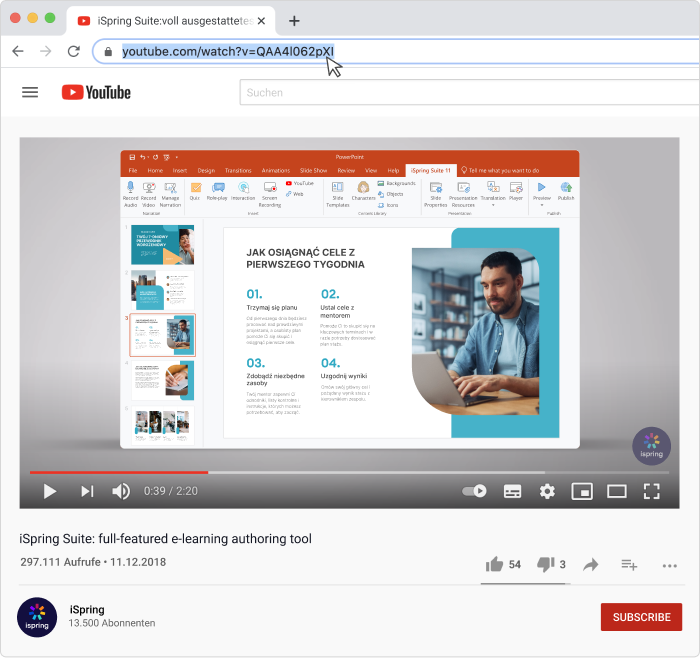The height and width of the screenshot is (658, 700).
Task: Enter fullscreen mode
Action: (651, 491)
